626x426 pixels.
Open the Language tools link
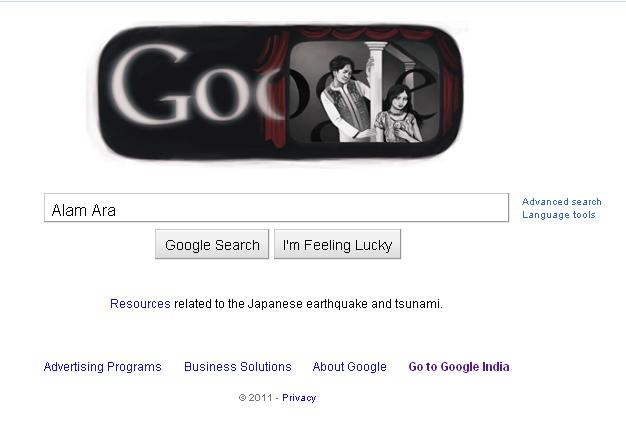point(559,215)
